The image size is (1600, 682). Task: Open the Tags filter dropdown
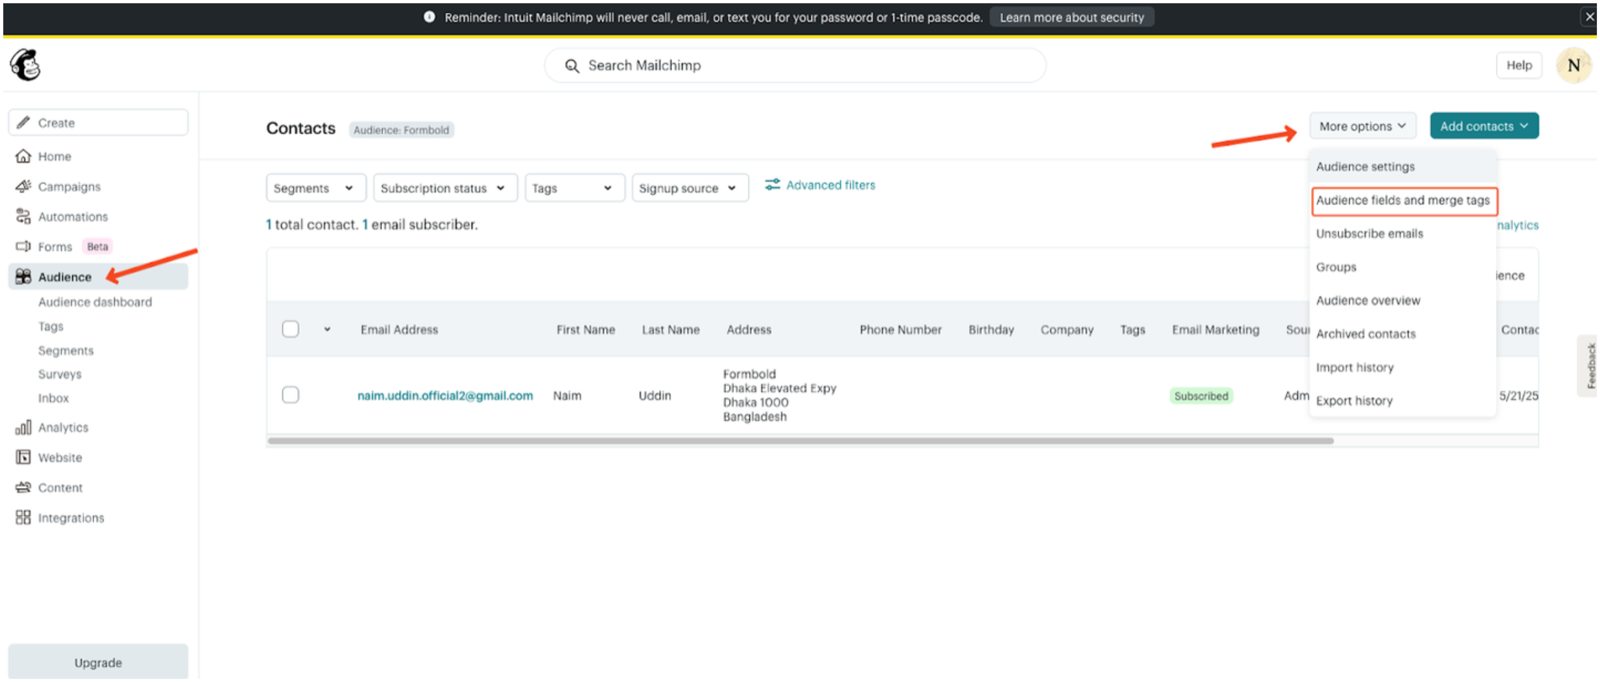click(x=574, y=188)
